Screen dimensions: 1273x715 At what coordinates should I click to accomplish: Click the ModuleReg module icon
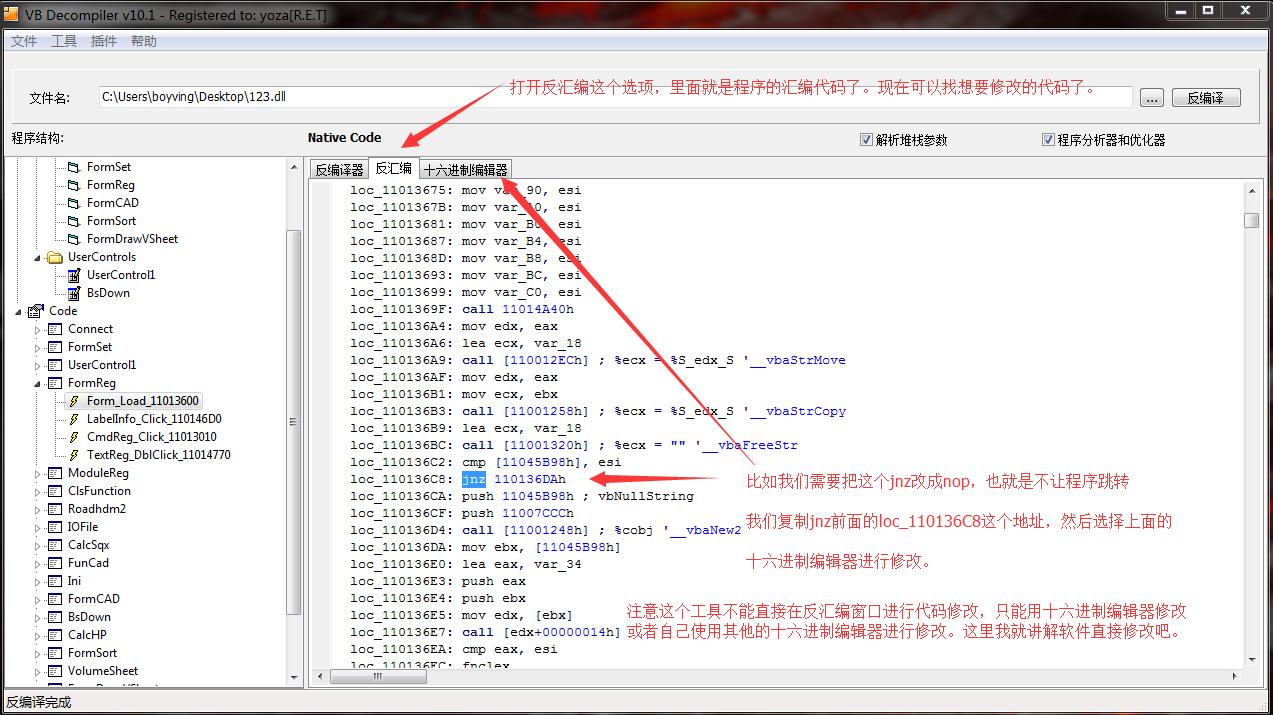[54, 472]
